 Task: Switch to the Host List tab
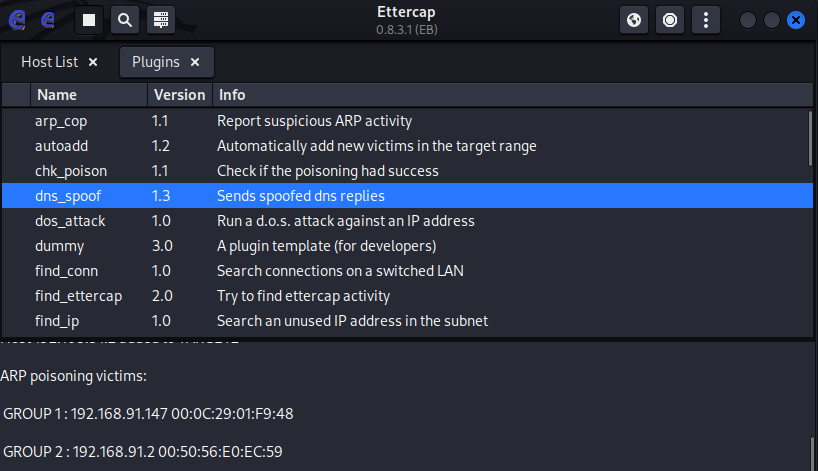pos(49,62)
